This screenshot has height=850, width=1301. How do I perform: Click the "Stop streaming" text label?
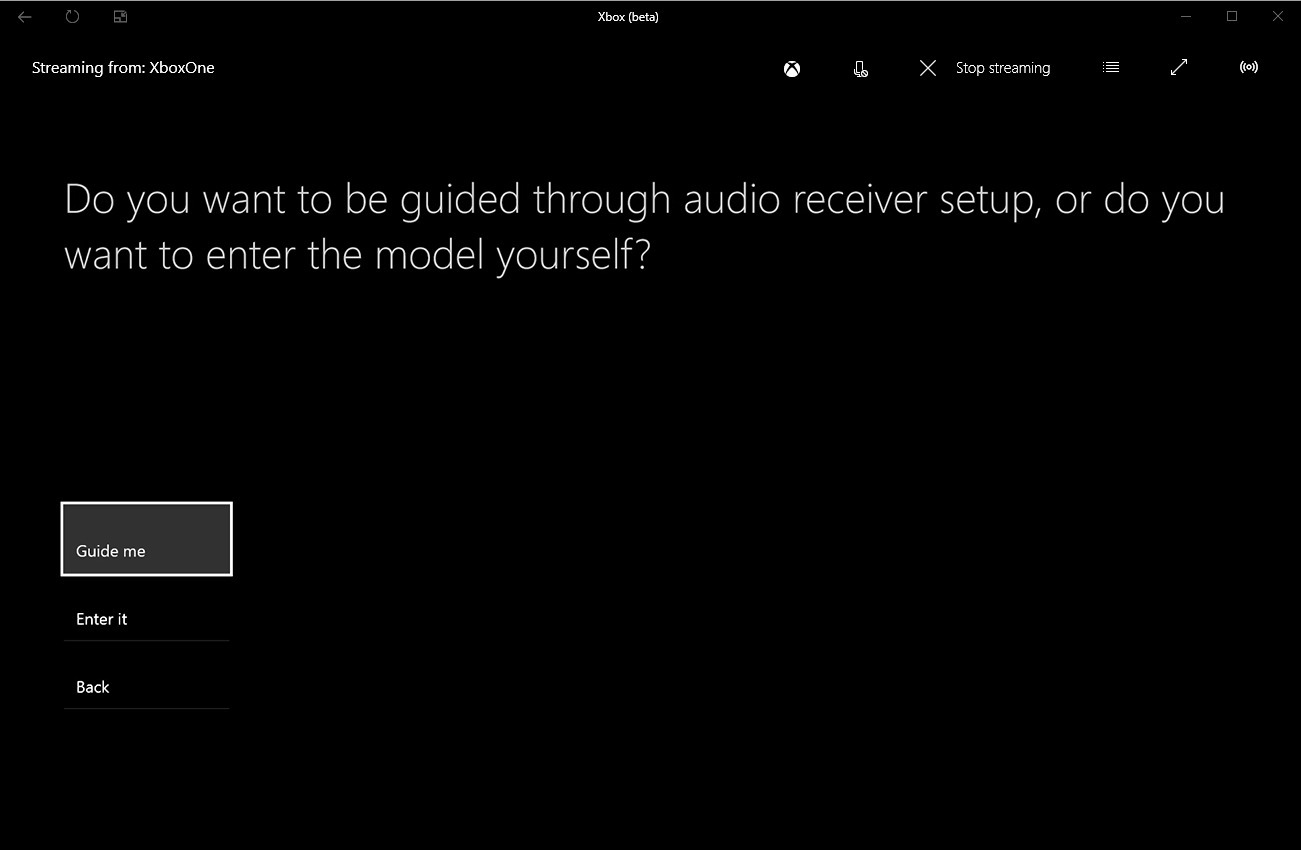pos(1002,67)
